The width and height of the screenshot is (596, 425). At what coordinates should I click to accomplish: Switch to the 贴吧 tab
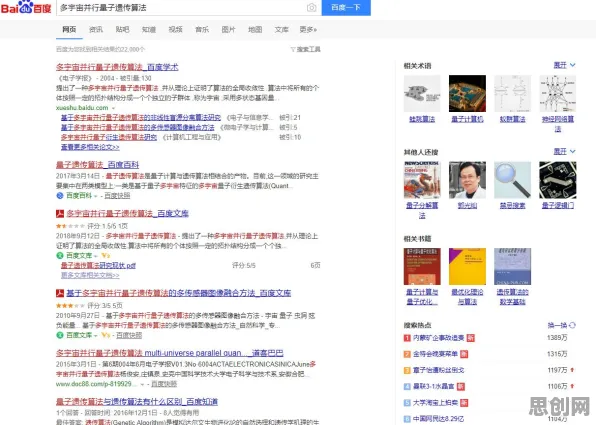pyautogui.click(x=122, y=29)
